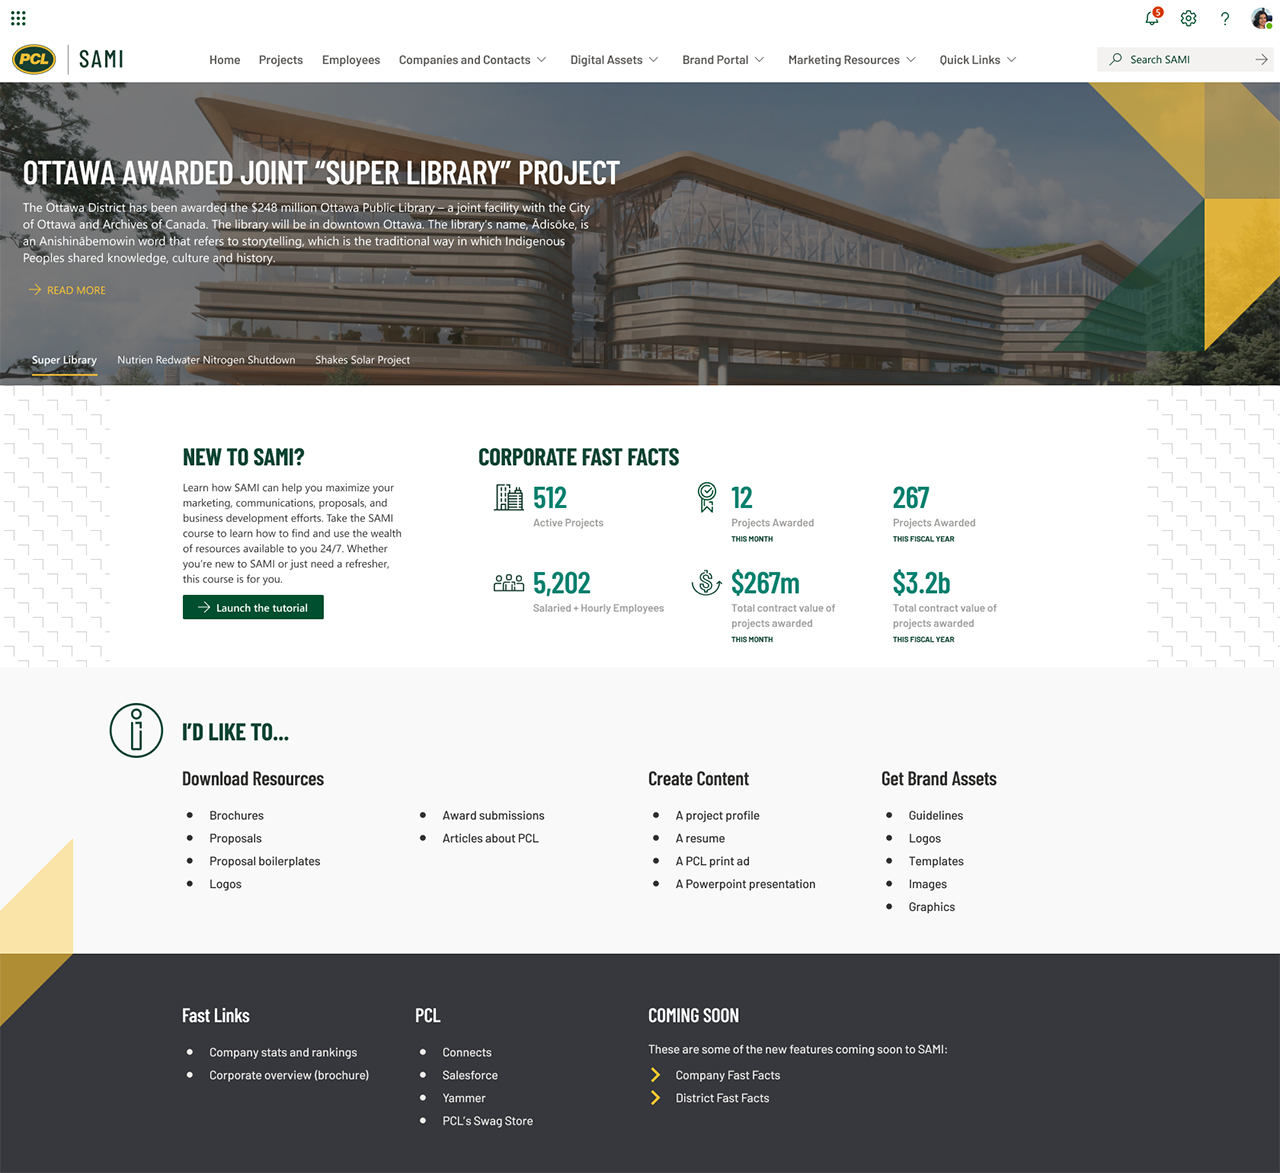Open Brochures download link
The width and height of the screenshot is (1280, 1173).
tap(237, 816)
